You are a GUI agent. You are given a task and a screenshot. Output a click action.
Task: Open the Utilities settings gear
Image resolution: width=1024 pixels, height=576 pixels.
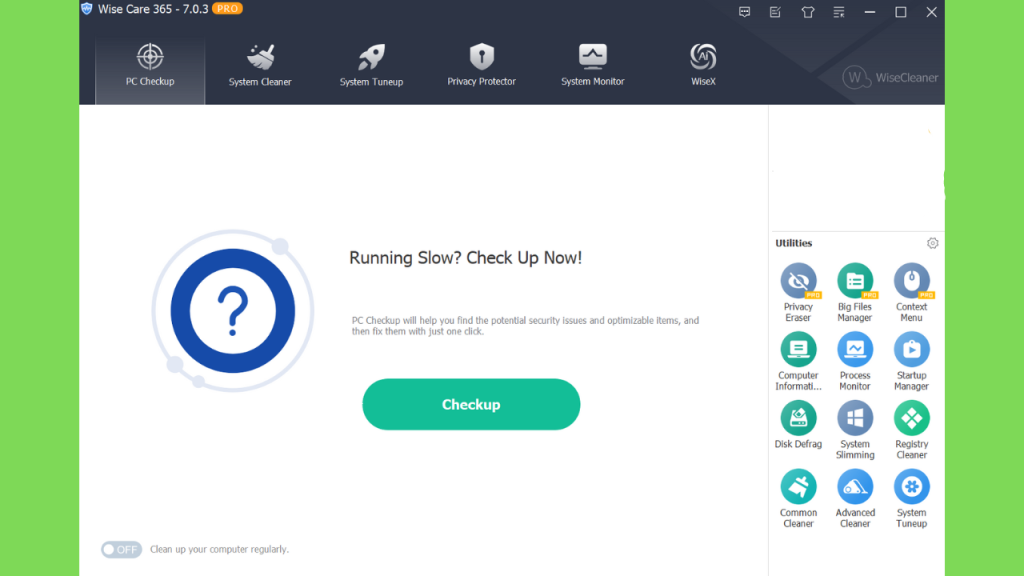tap(932, 243)
